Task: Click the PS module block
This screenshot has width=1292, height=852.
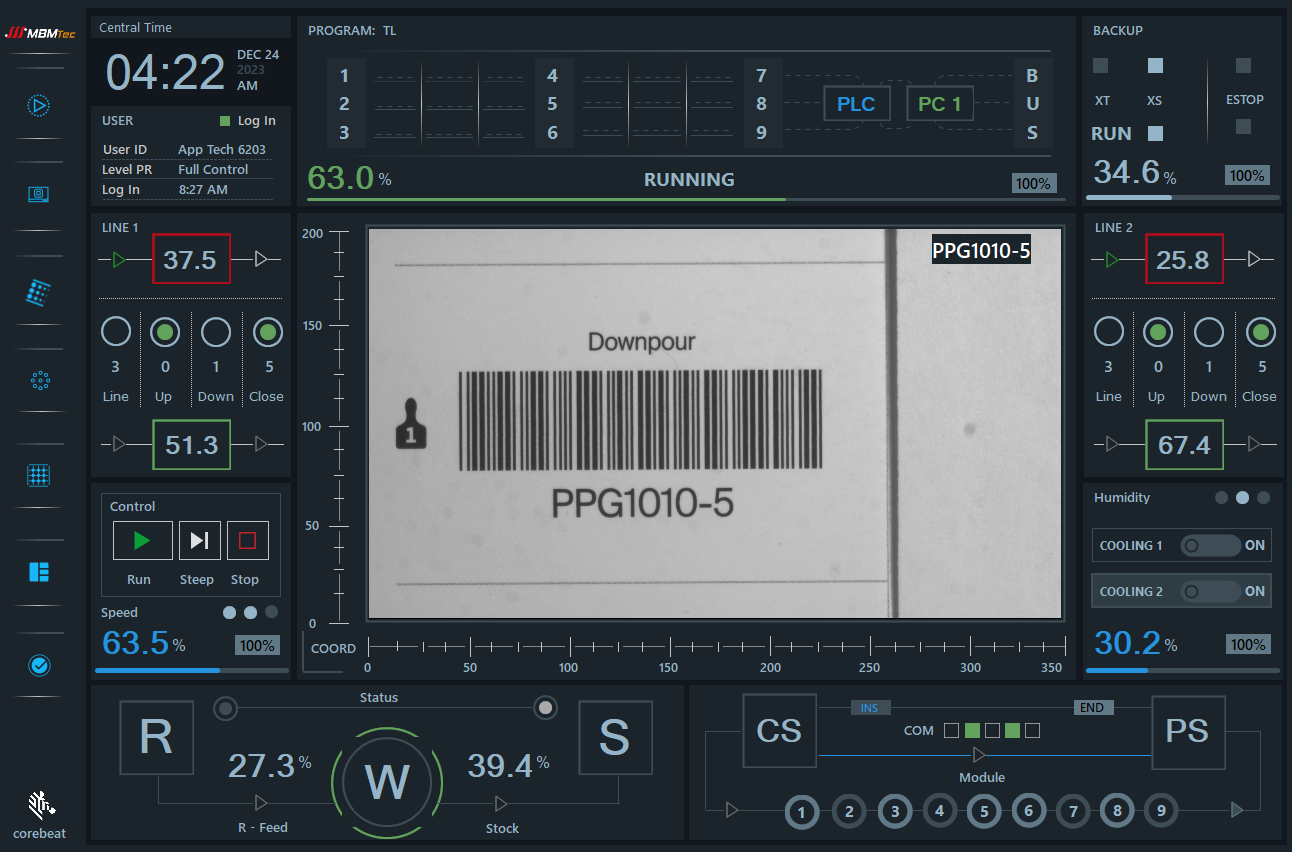Action: [1188, 732]
